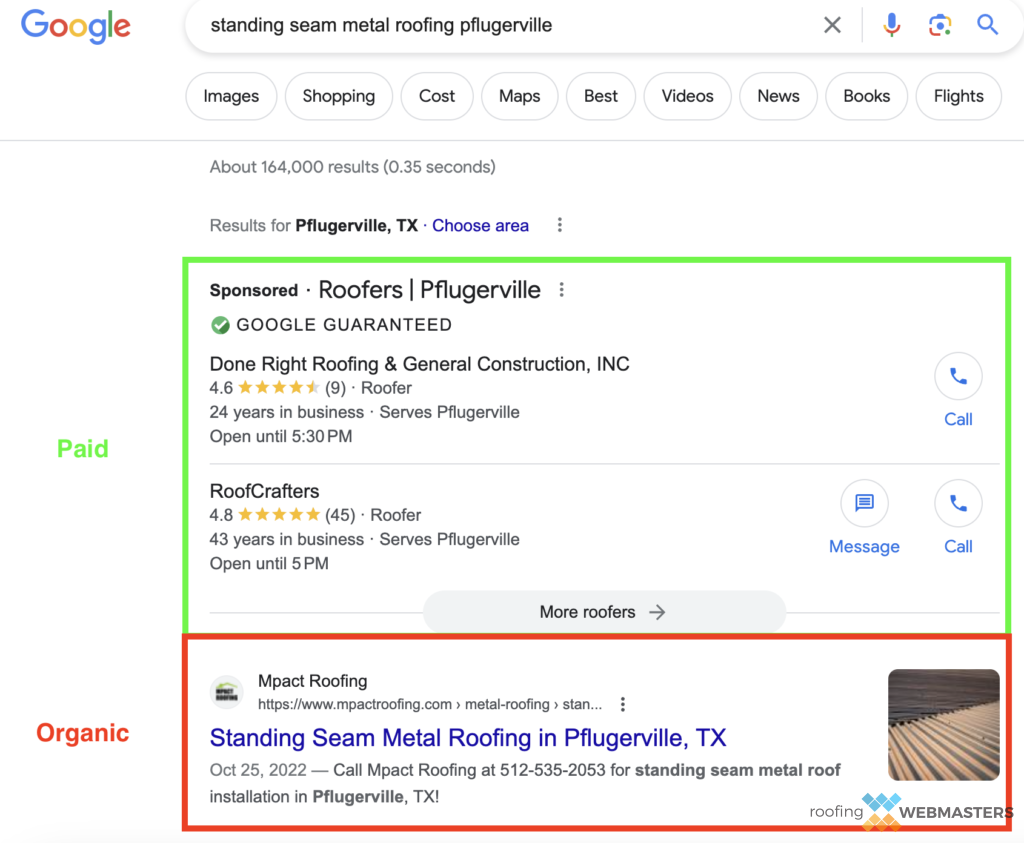Screen dimensions: 1024x843
Task: Open options dots beside Mpact Roofing URL
Action: tap(623, 705)
